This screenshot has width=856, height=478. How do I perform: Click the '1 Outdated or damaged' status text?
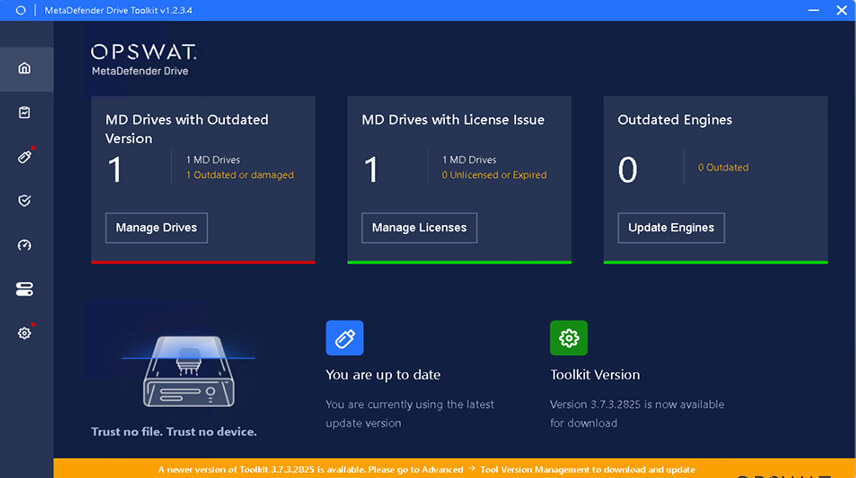tap(240, 175)
